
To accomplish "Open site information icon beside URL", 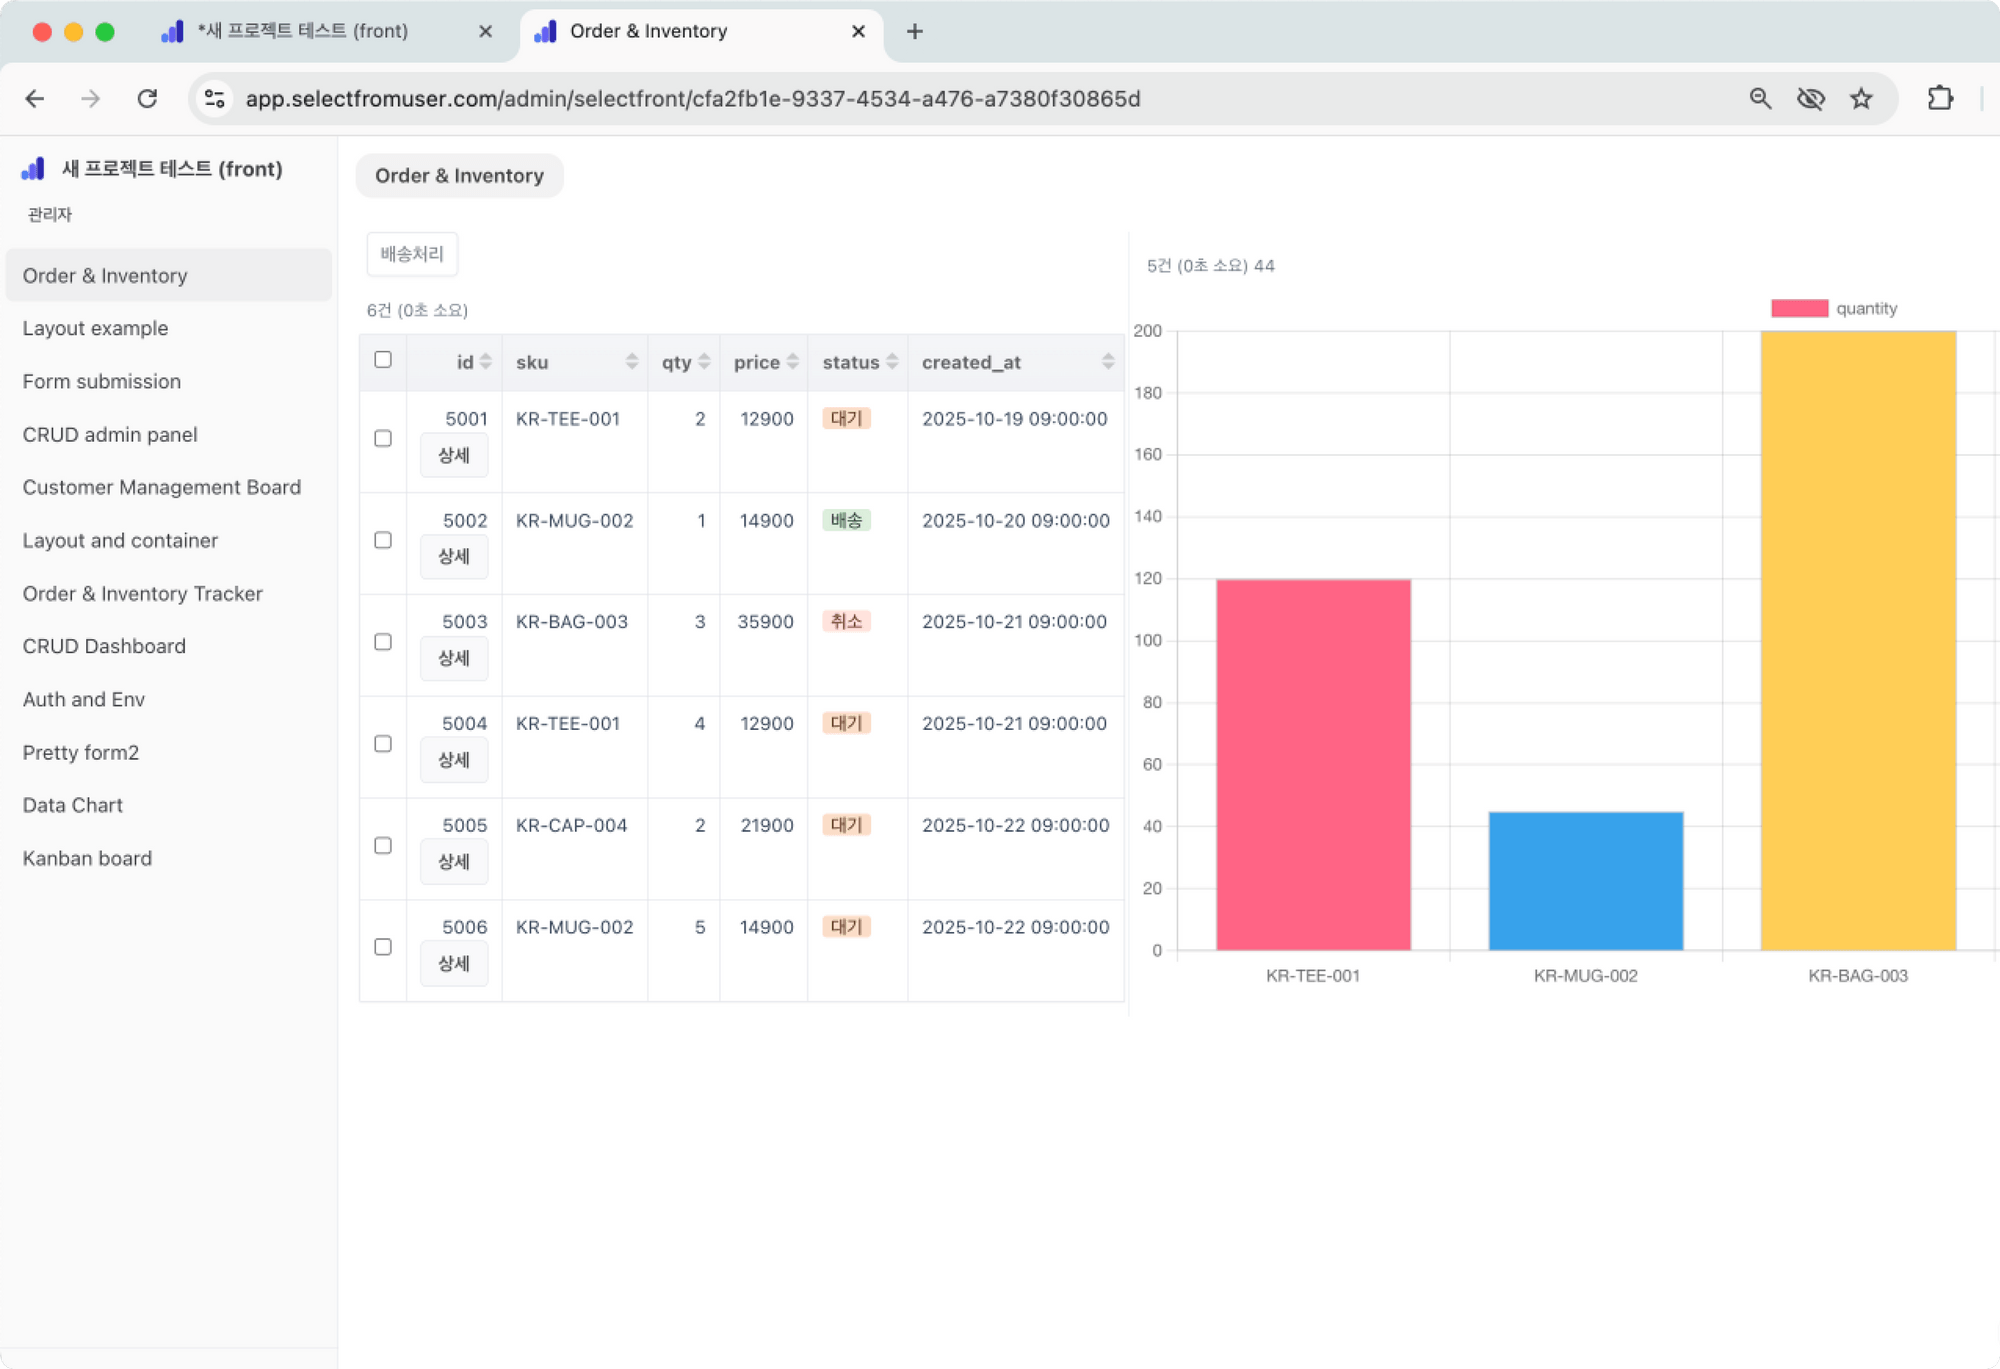I will [x=214, y=98].
